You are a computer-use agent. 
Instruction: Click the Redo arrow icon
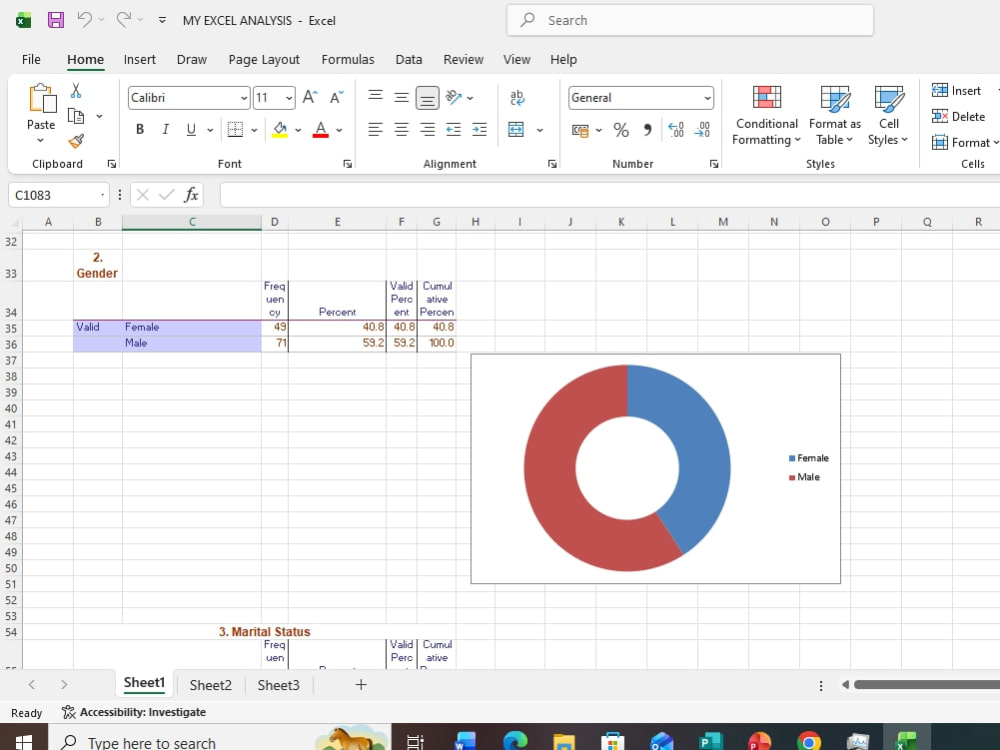point(124,20)
